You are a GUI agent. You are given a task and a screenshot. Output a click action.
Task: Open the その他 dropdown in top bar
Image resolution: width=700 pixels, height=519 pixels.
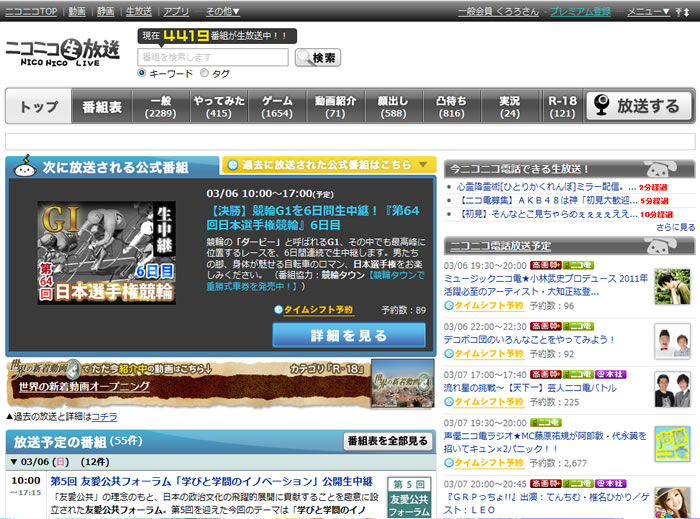click(x=222, y=12)
